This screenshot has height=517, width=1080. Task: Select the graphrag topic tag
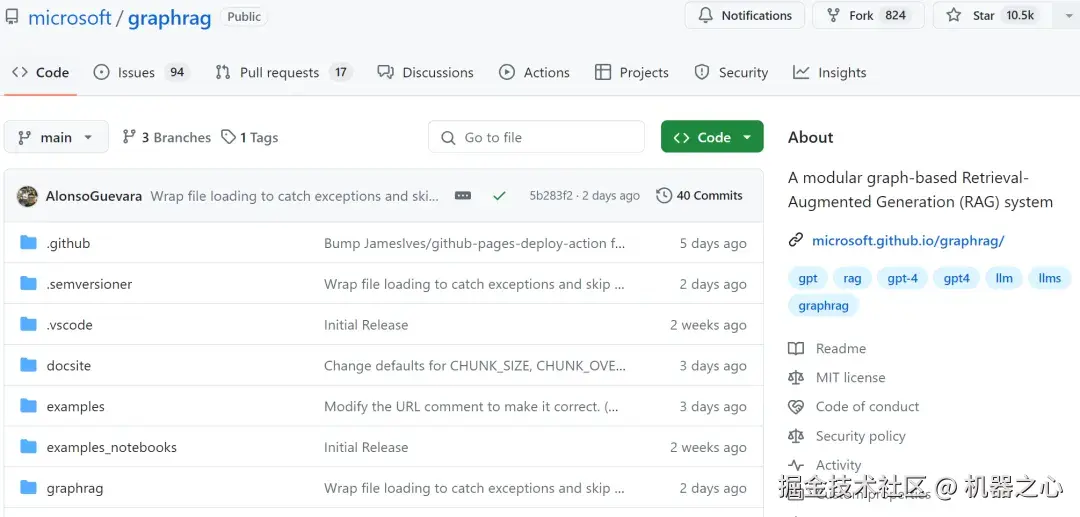coord(823,306)
